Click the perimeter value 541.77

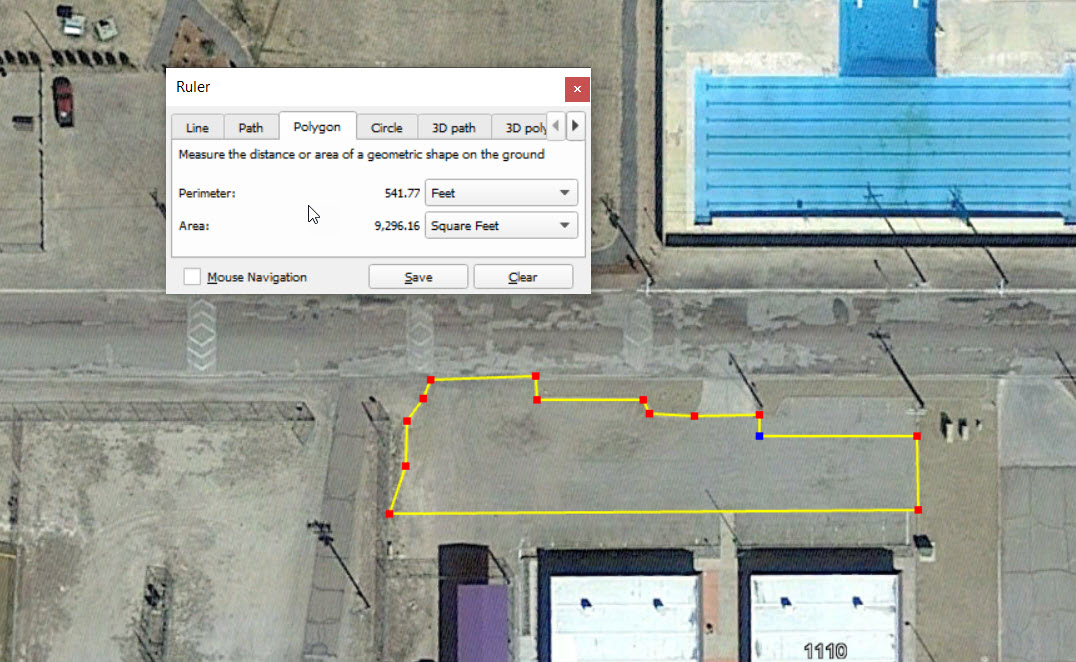(402, 192)
